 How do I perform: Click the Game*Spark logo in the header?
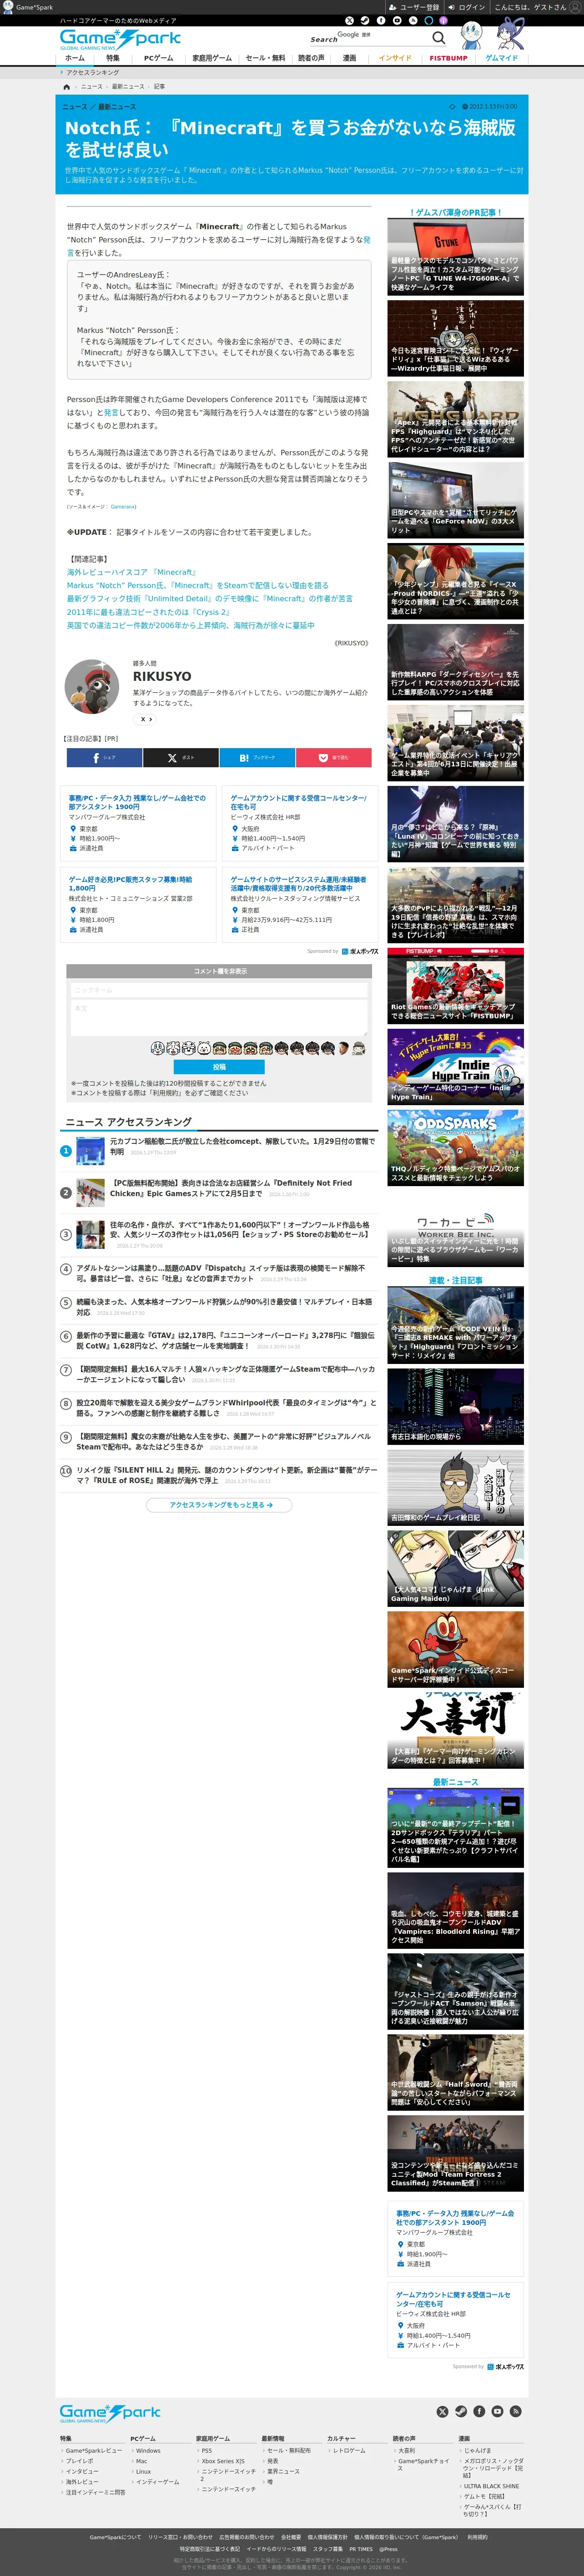[120, 39]
